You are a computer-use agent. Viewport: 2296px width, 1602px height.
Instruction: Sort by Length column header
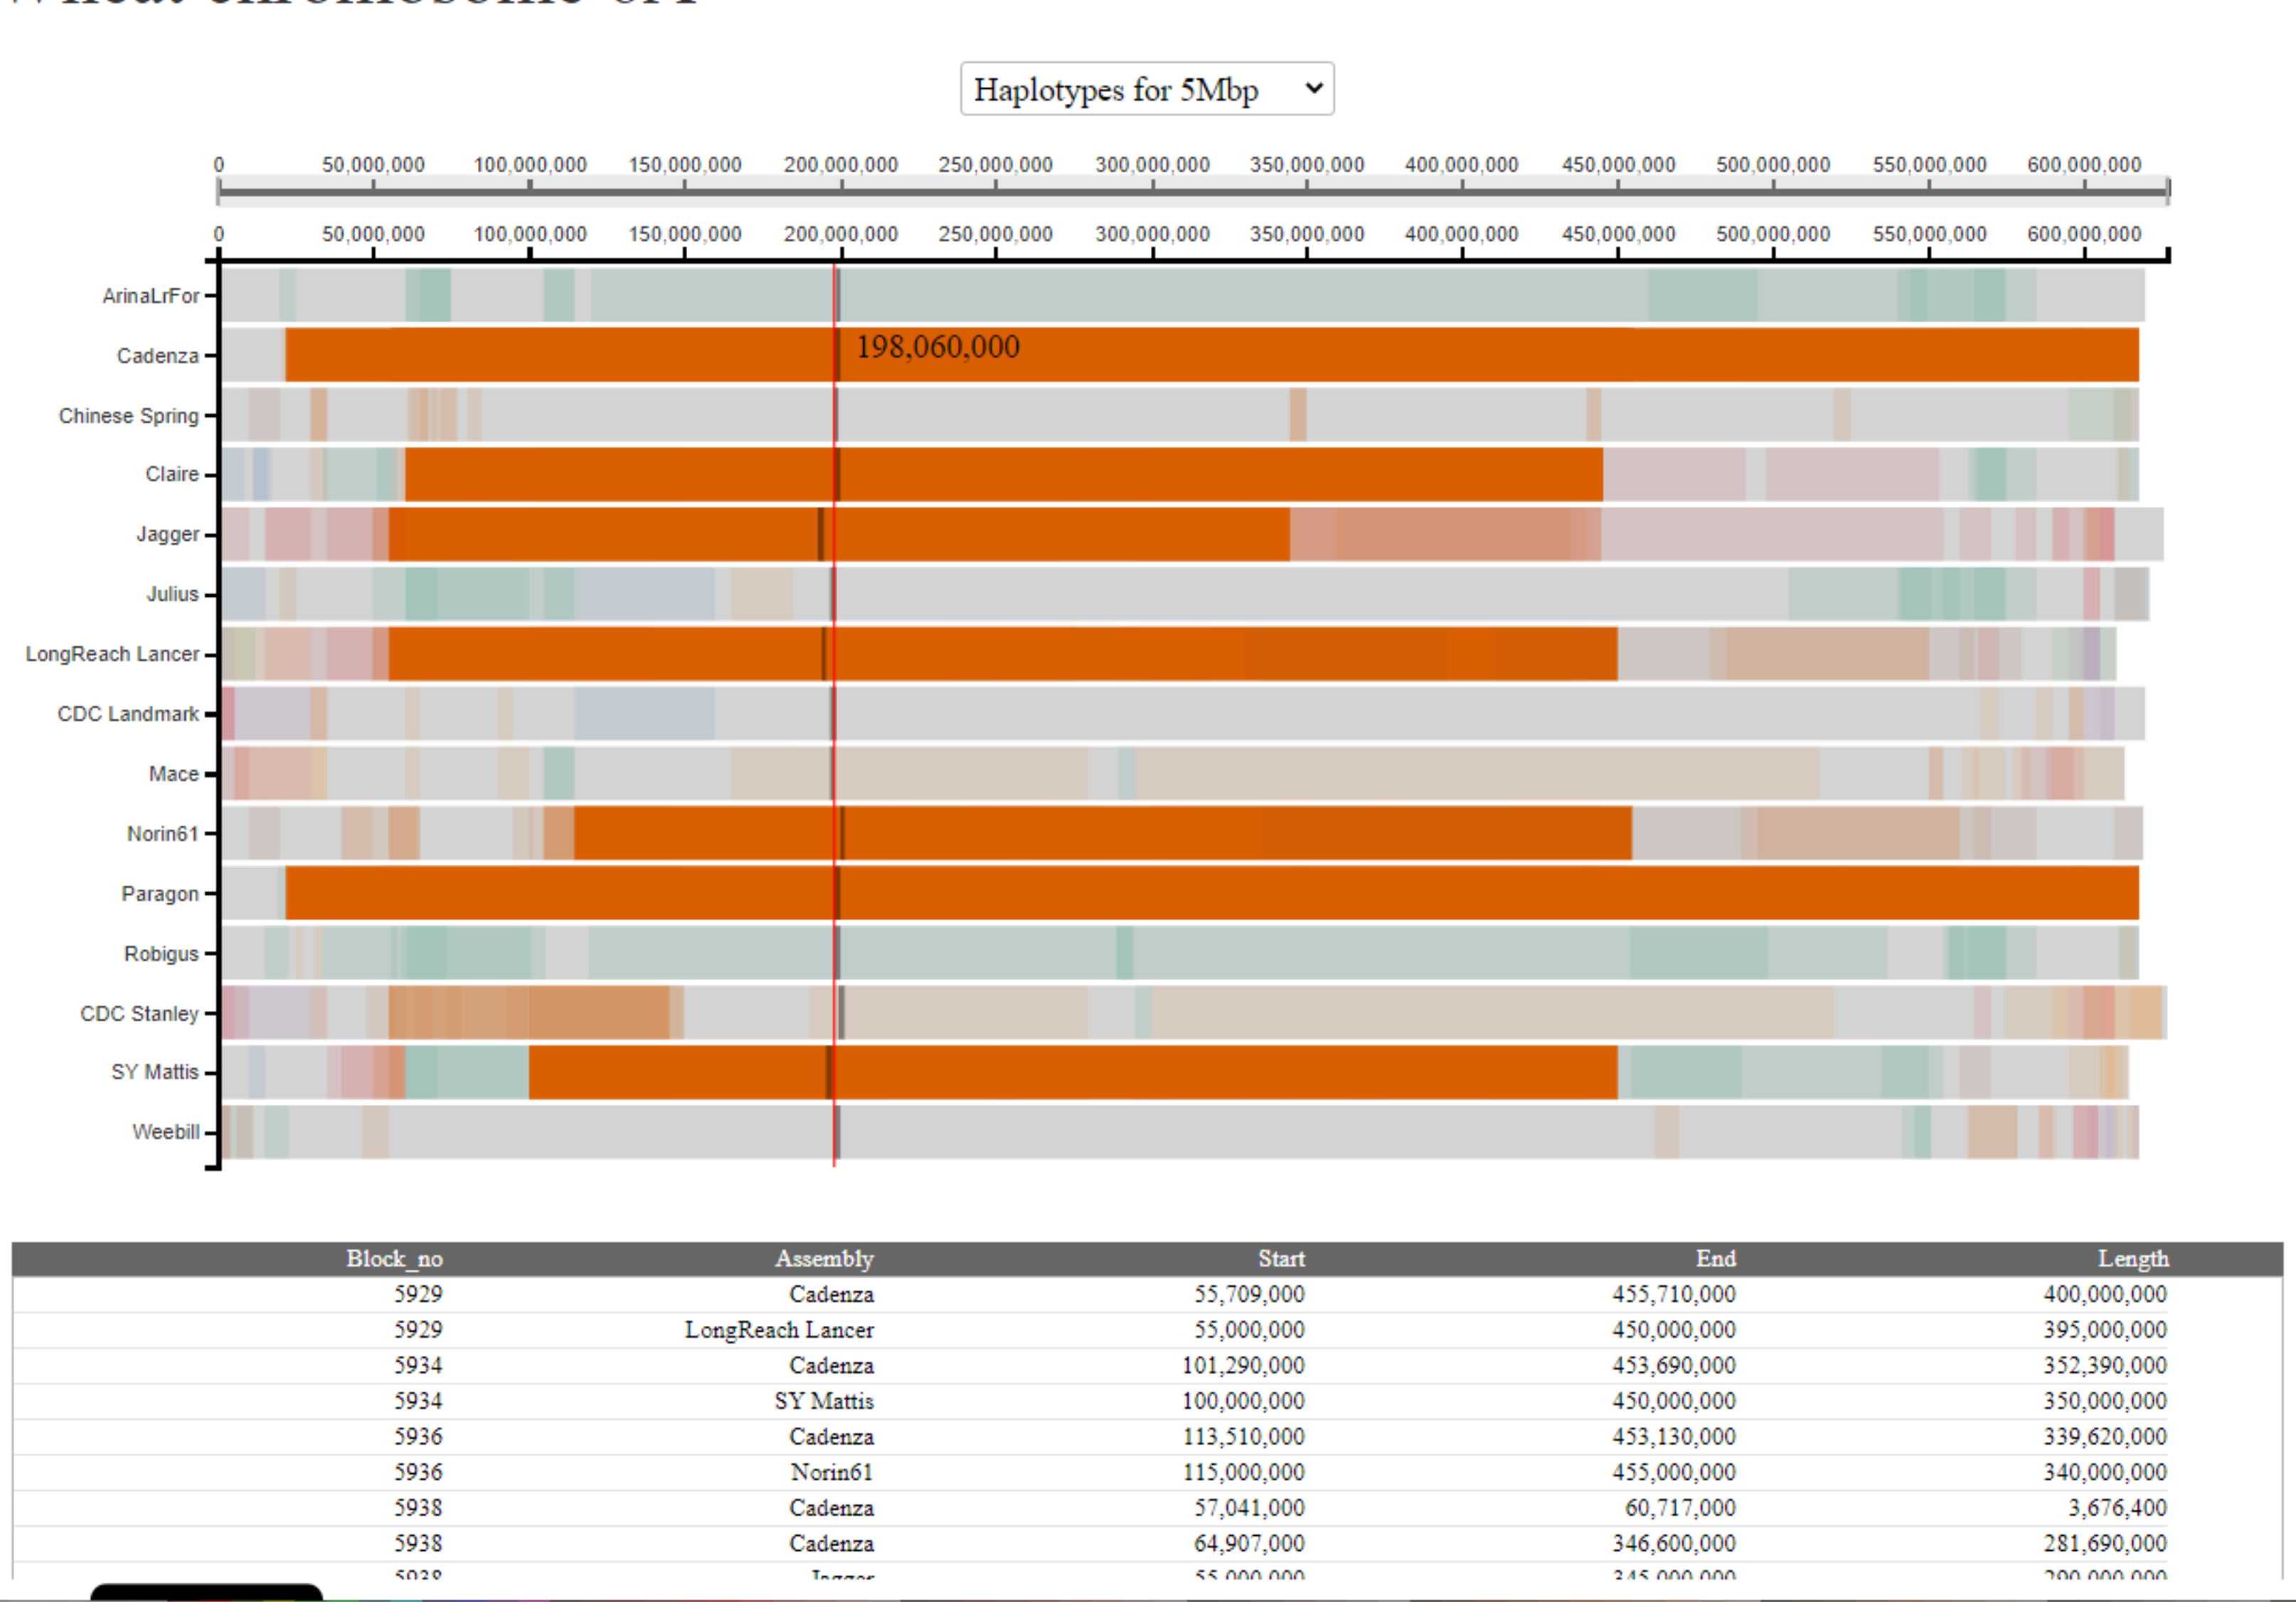2133,1259
